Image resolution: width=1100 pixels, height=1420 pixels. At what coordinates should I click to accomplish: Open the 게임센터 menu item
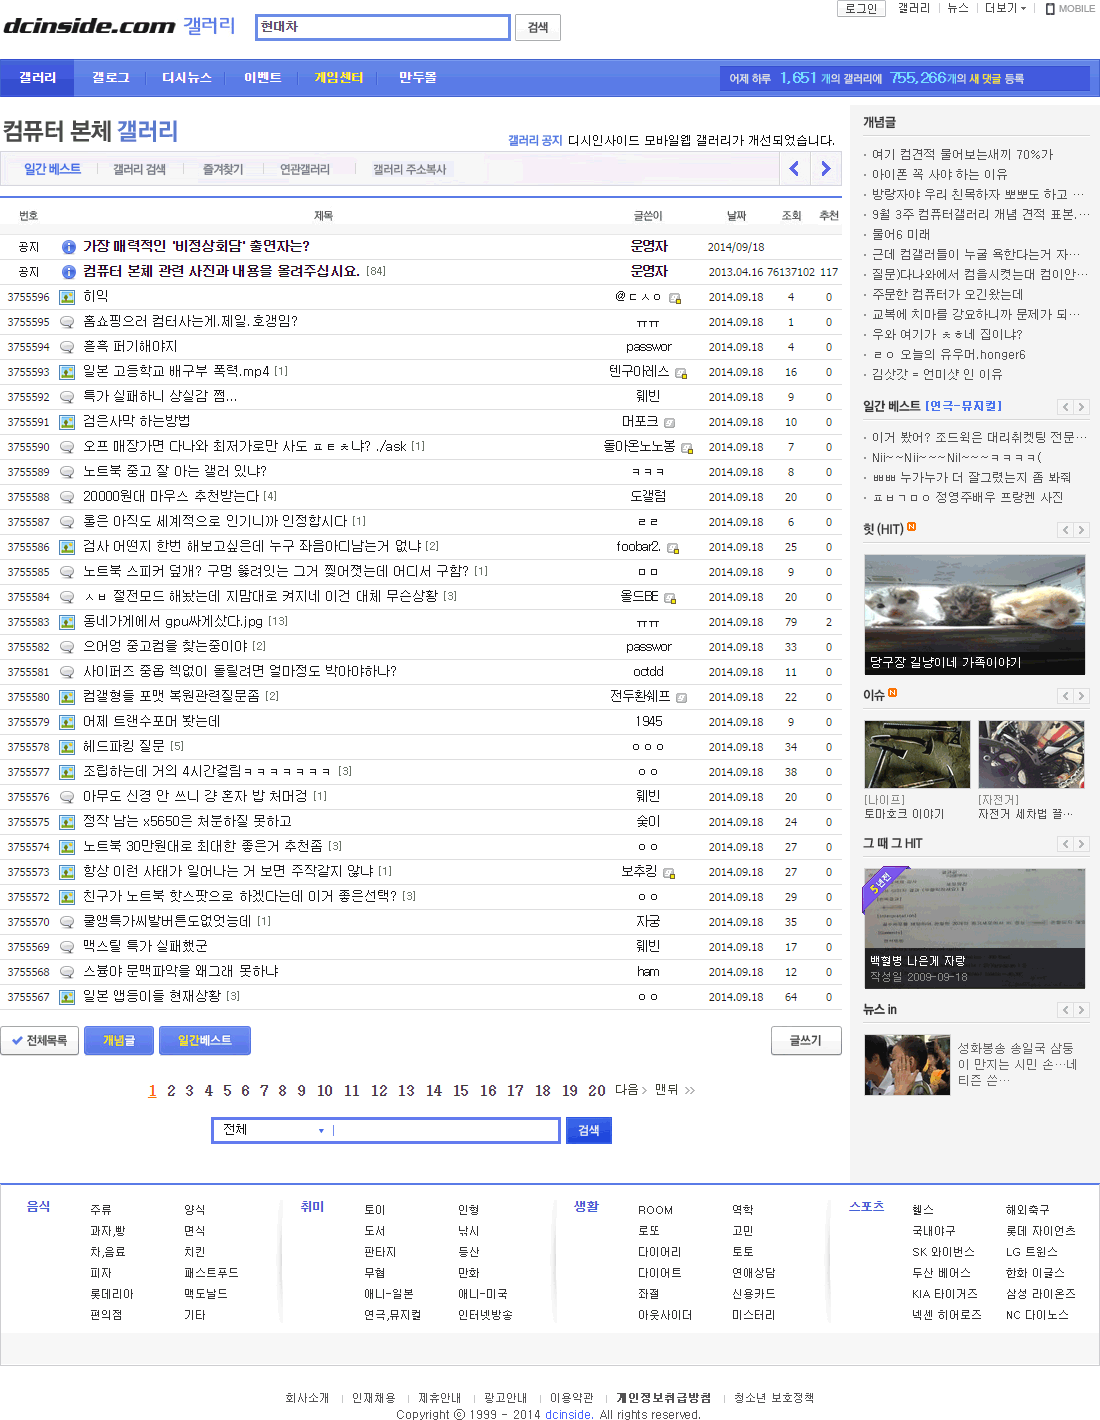[x=338, y=78]
